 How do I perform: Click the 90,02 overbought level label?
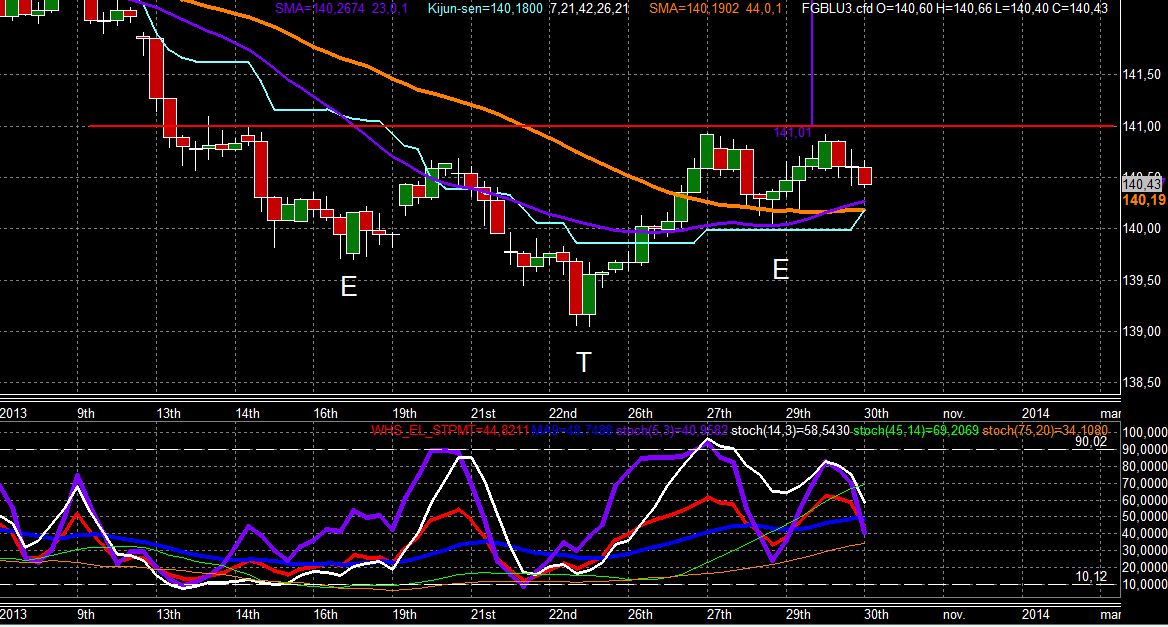click(x=1091, y=442)
